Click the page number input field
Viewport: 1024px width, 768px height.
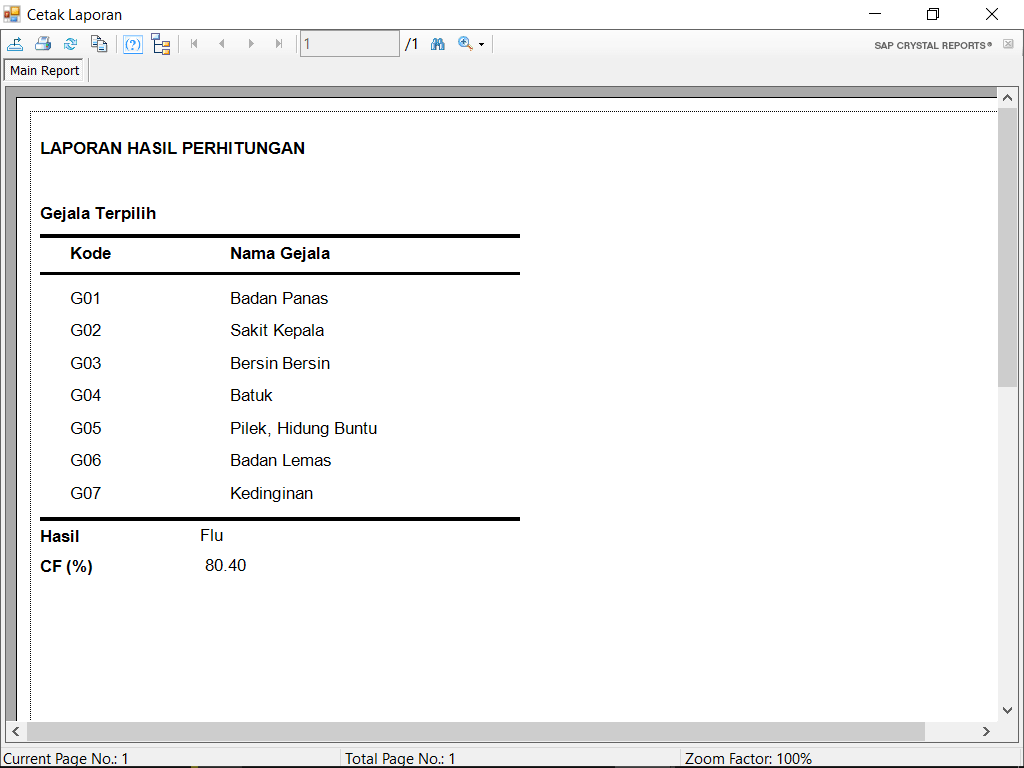pos(350,44)
